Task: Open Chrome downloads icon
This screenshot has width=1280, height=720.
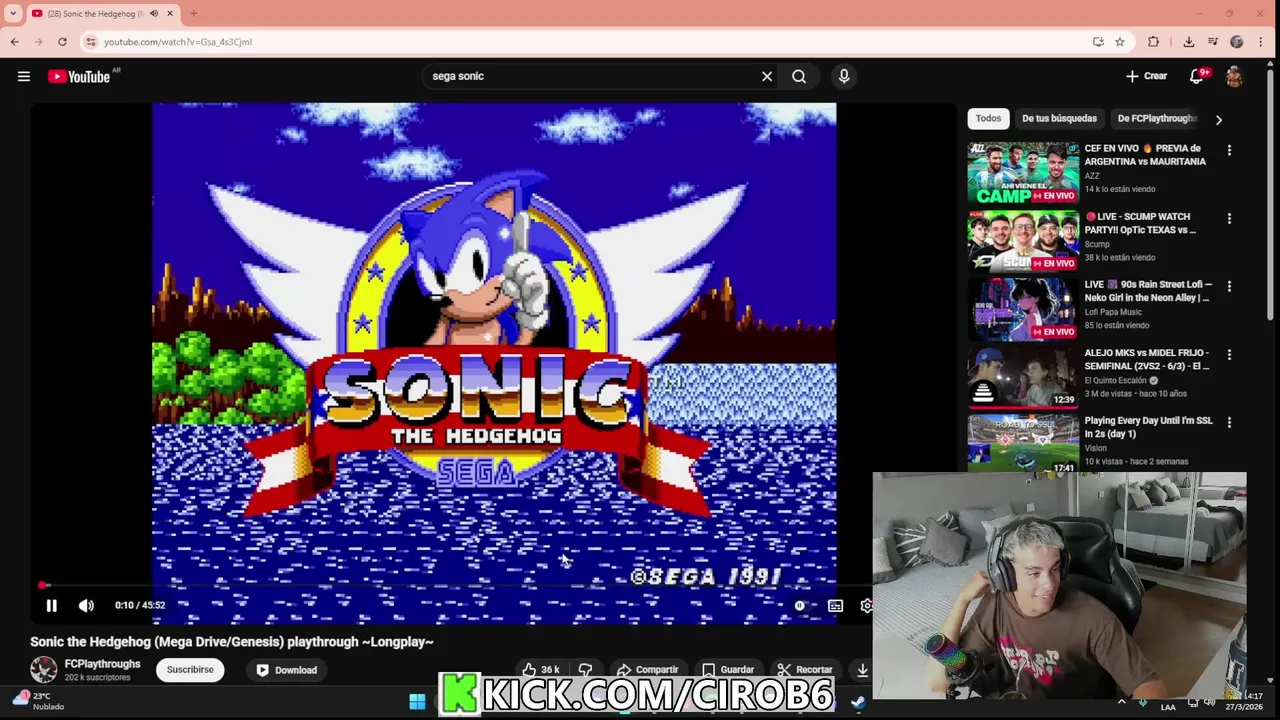Action: [1188, 42]
